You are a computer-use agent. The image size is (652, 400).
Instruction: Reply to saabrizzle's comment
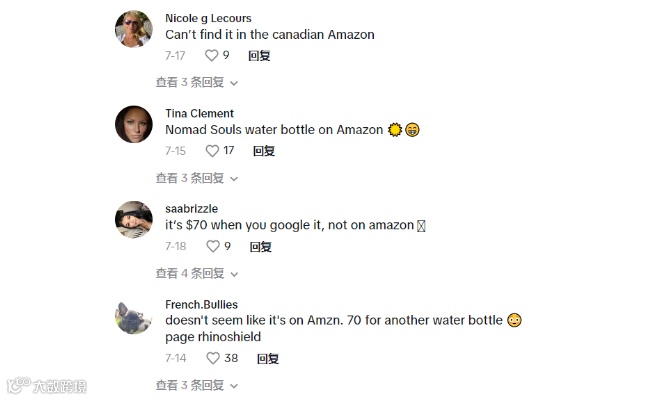coord(260,246)
